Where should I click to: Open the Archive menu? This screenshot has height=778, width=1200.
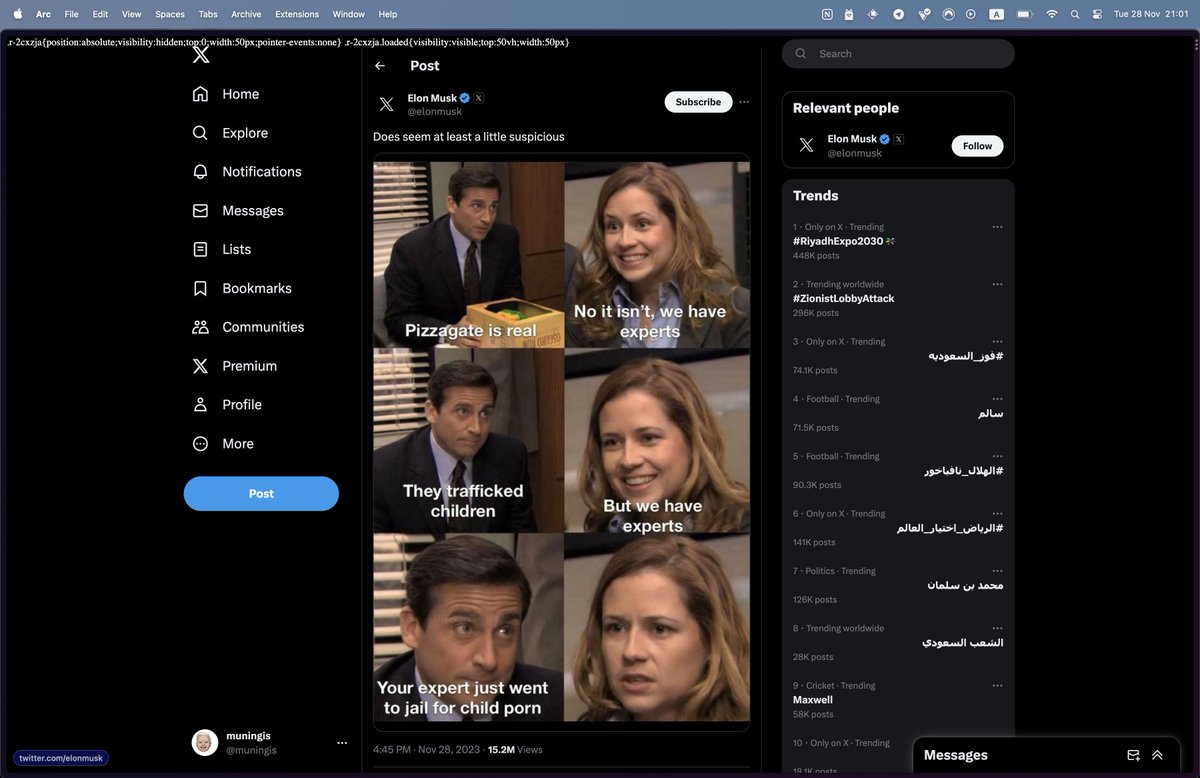tap(246, 14)
